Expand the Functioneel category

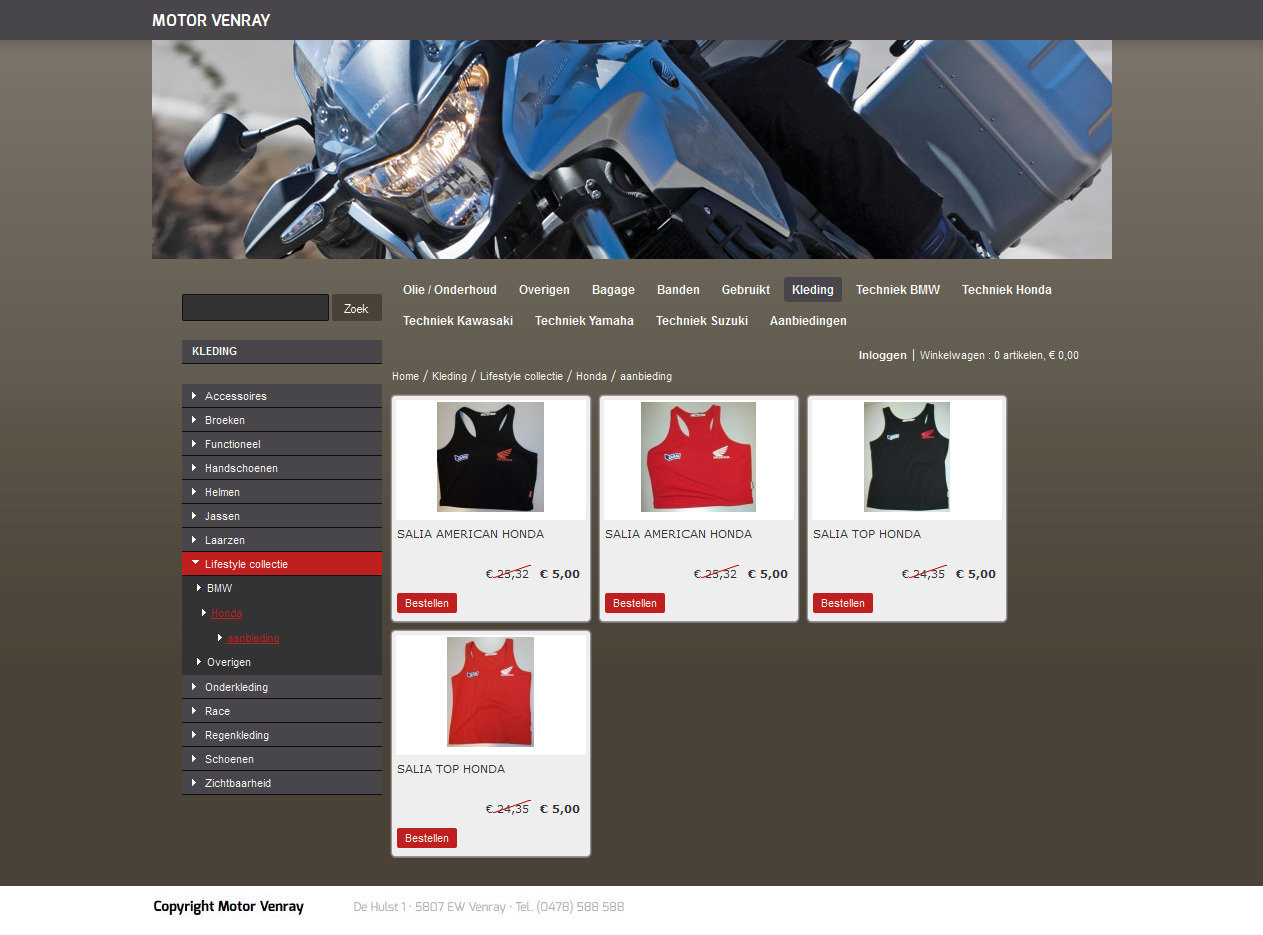pyautogui.click(x=282, y=444)
